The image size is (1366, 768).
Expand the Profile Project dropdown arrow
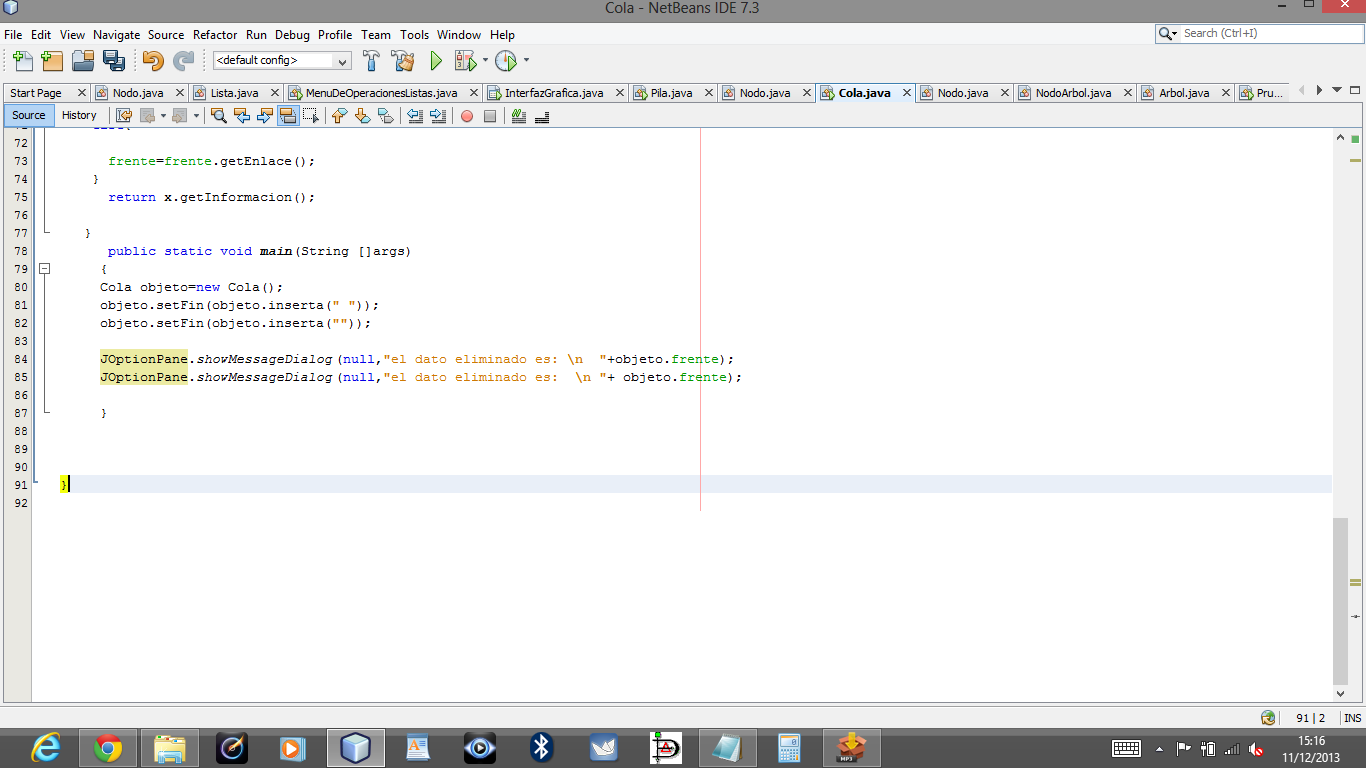pyautogui.click(x=526, y=60)
